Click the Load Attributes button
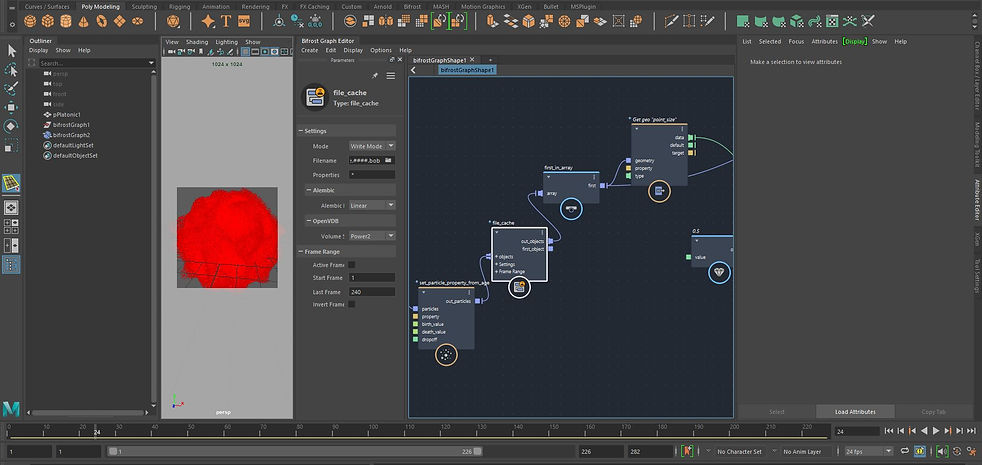This screenshot has width=982, height=465. (x=855, y=412)
